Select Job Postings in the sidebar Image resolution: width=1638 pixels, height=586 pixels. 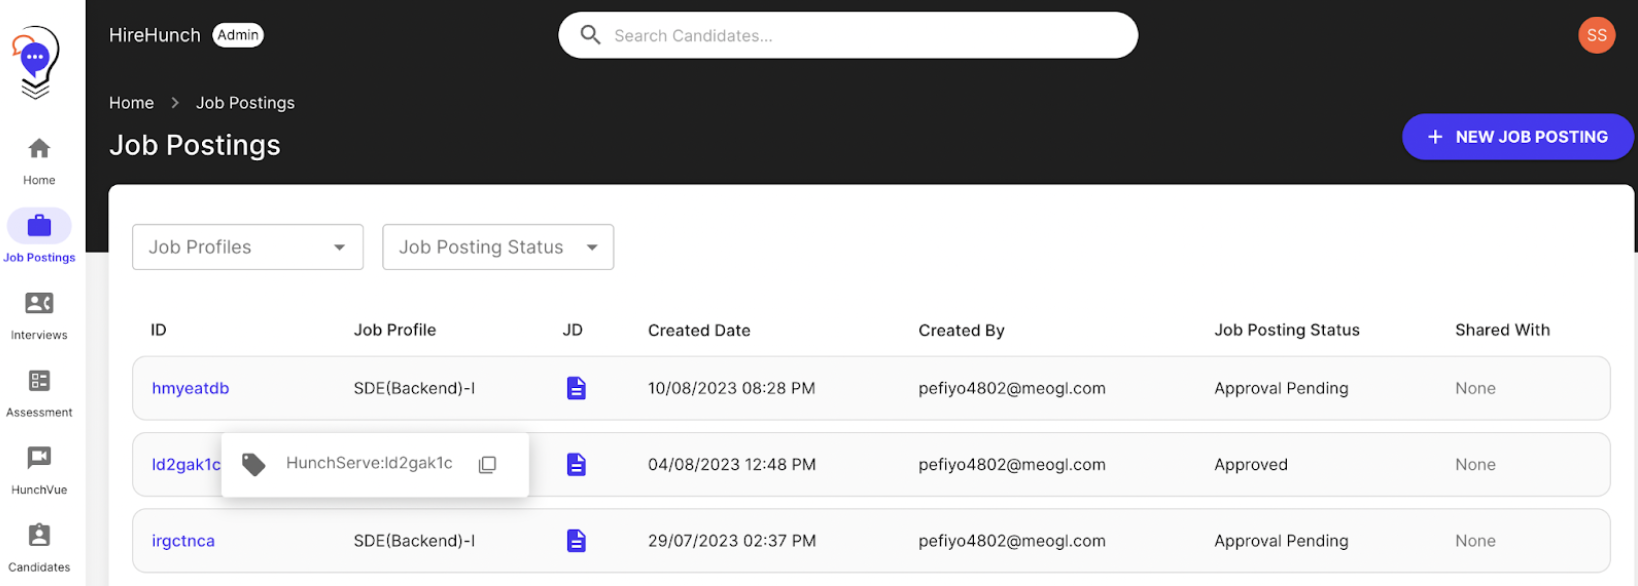pyautogui.click(x=39, y=237)
